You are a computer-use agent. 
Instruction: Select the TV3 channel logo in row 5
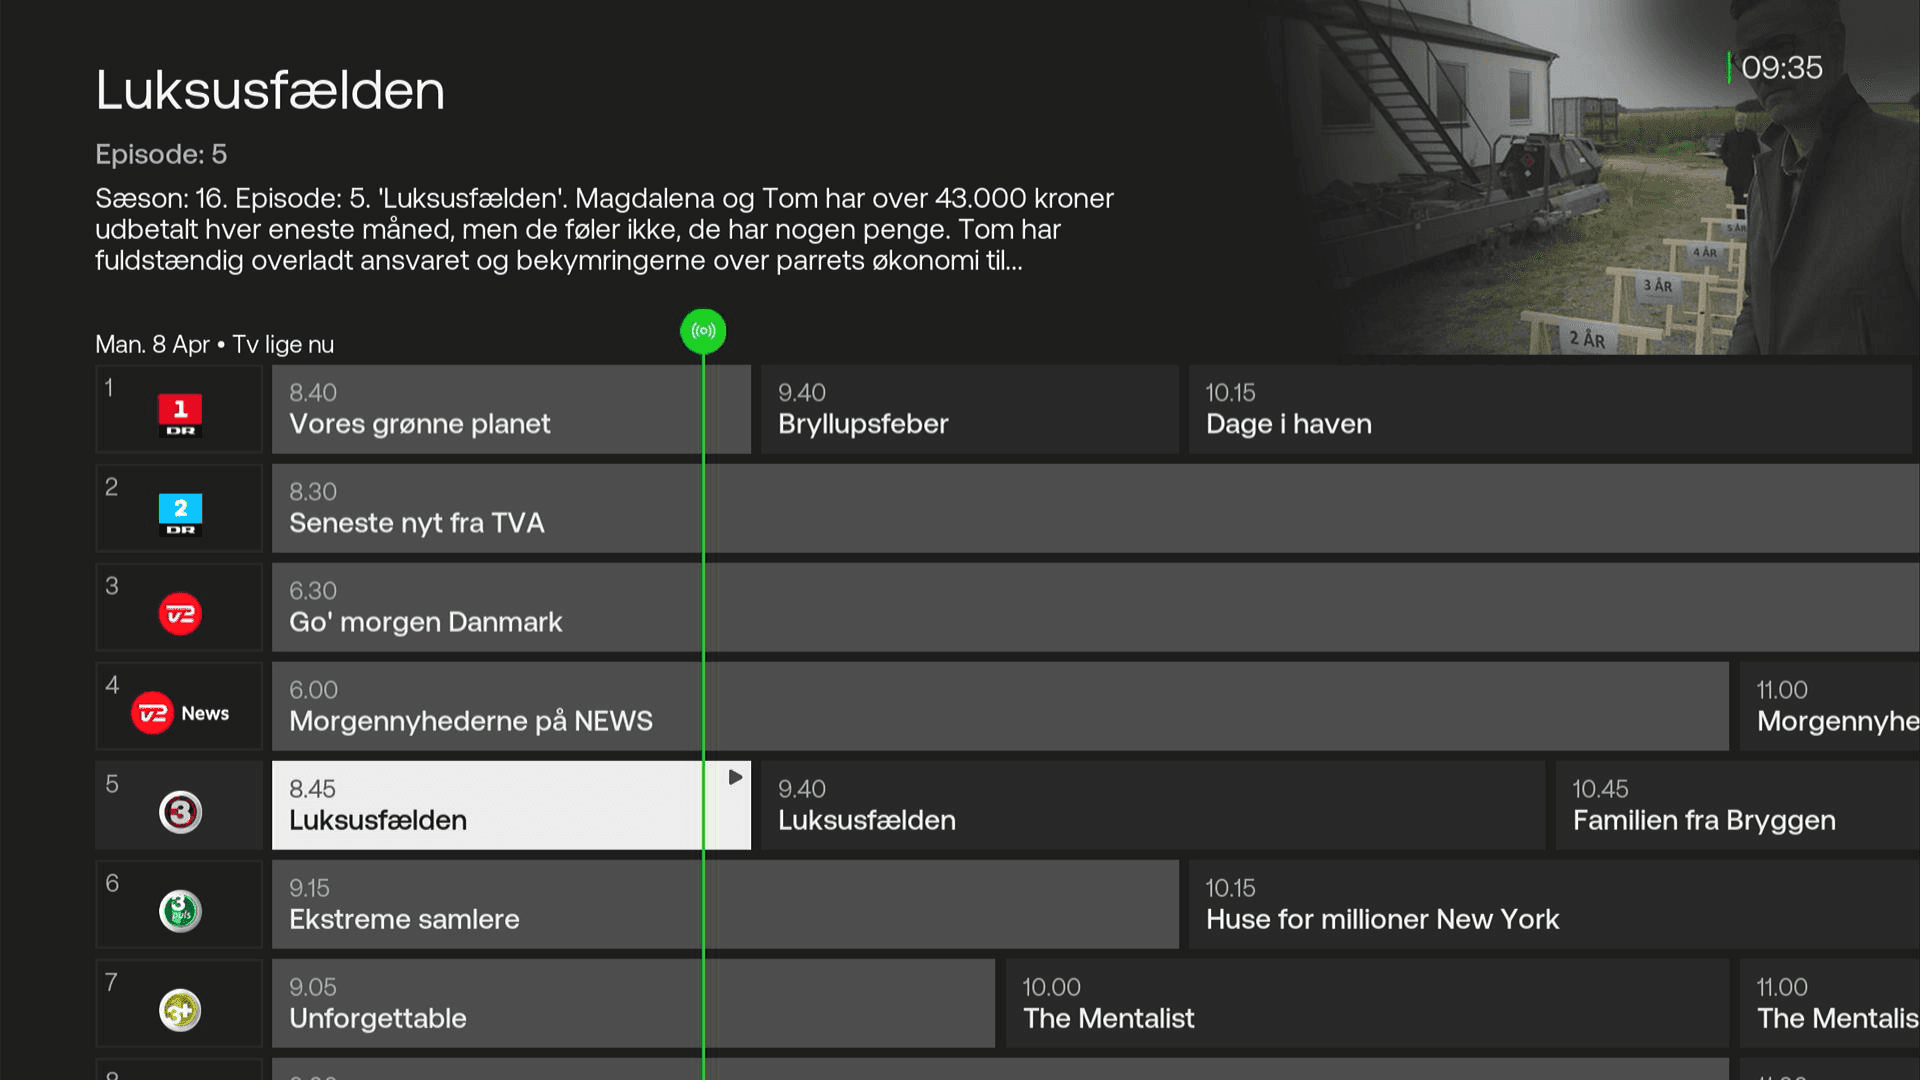[x=180, y=812]
